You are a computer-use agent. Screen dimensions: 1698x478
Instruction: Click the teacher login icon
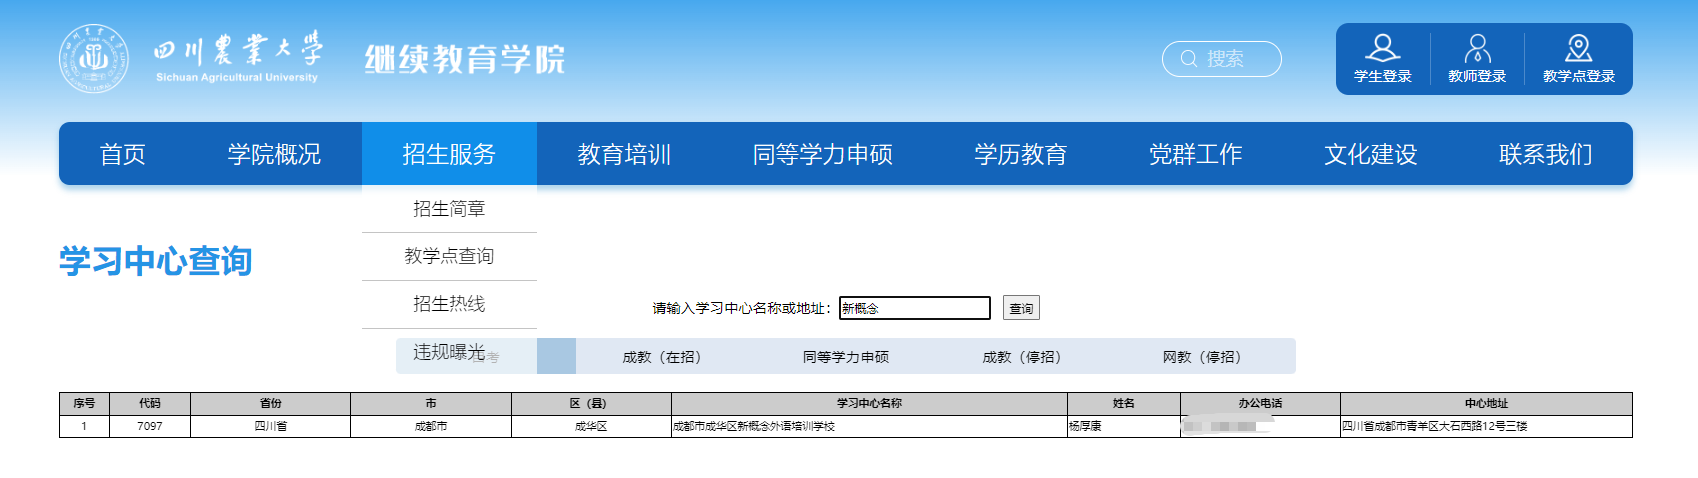[x=1477, y=48]
